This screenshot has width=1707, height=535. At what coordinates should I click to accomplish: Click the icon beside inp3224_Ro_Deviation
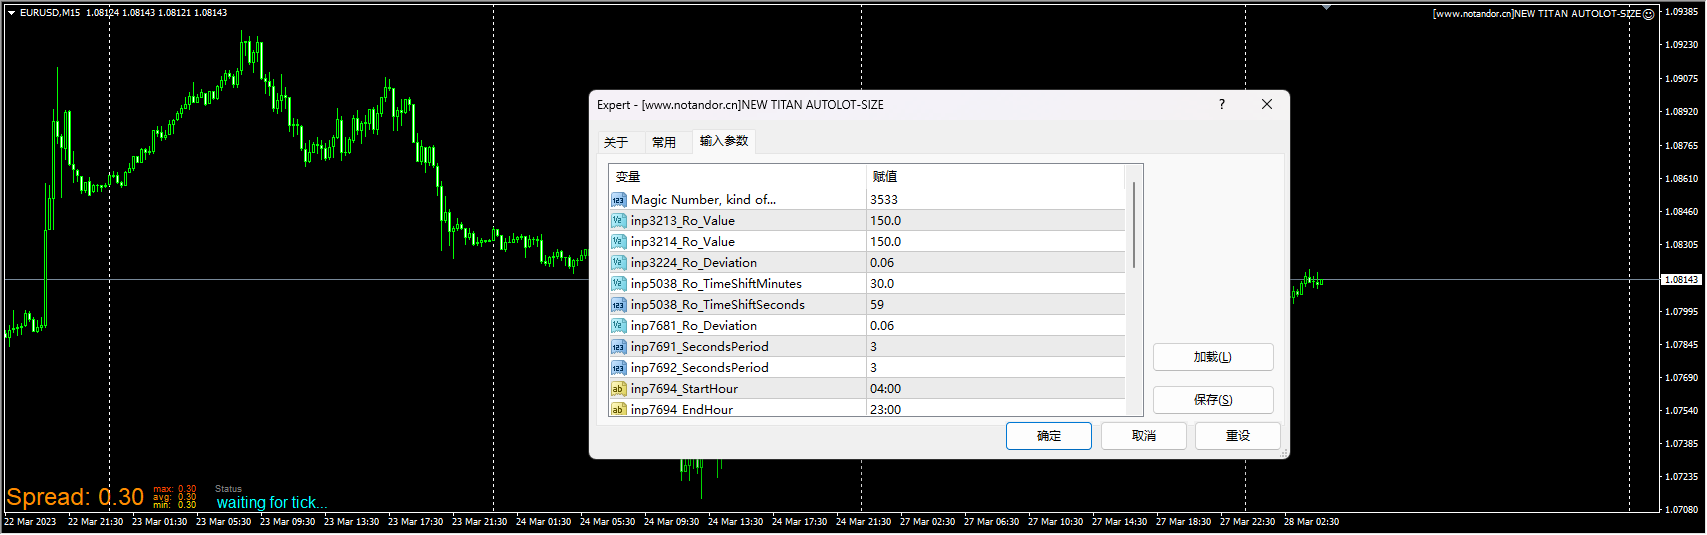[x=618, y=263]
